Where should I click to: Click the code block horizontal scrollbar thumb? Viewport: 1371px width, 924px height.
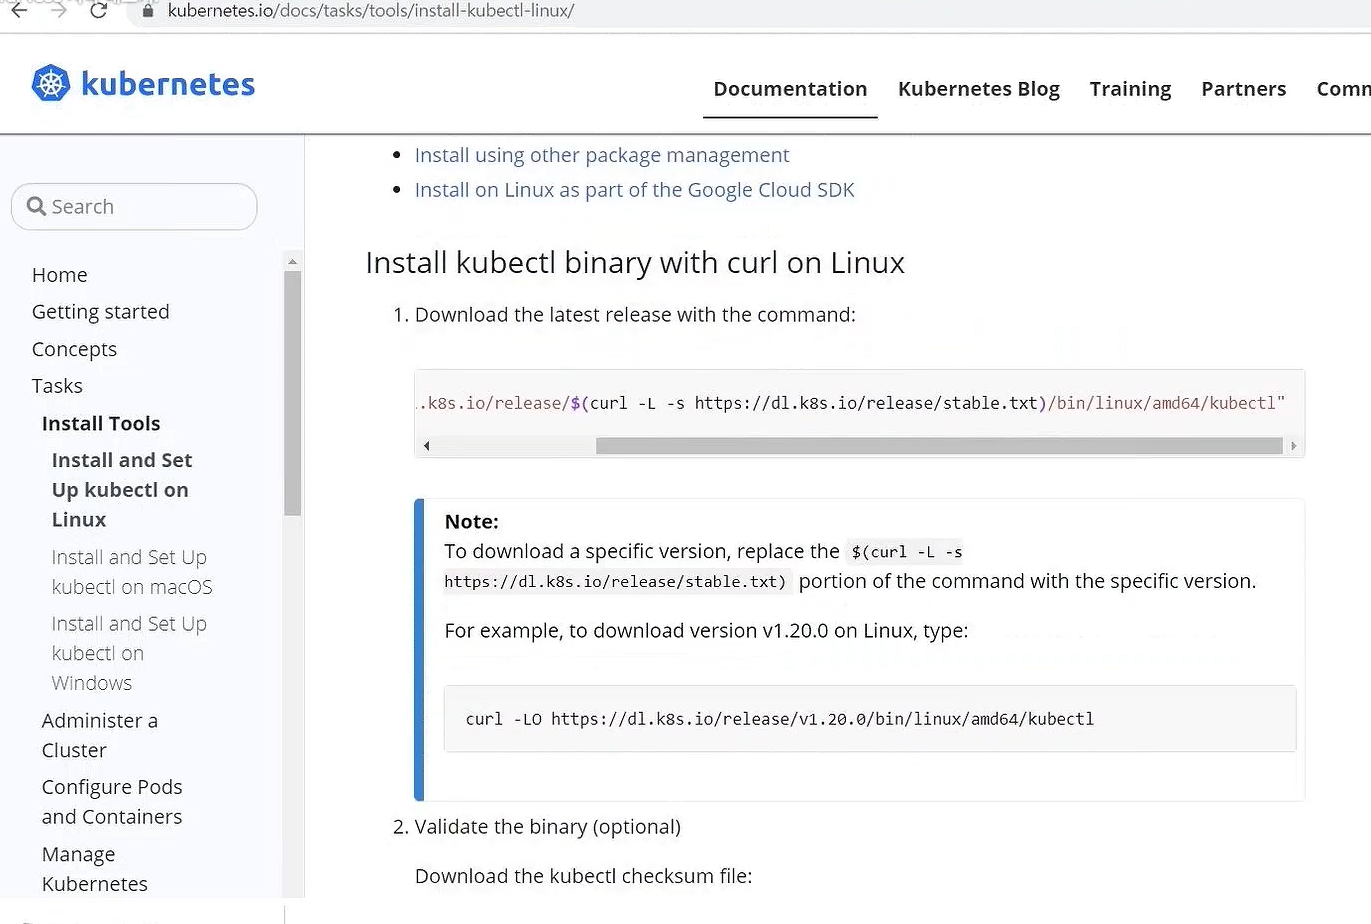point(939,445)
